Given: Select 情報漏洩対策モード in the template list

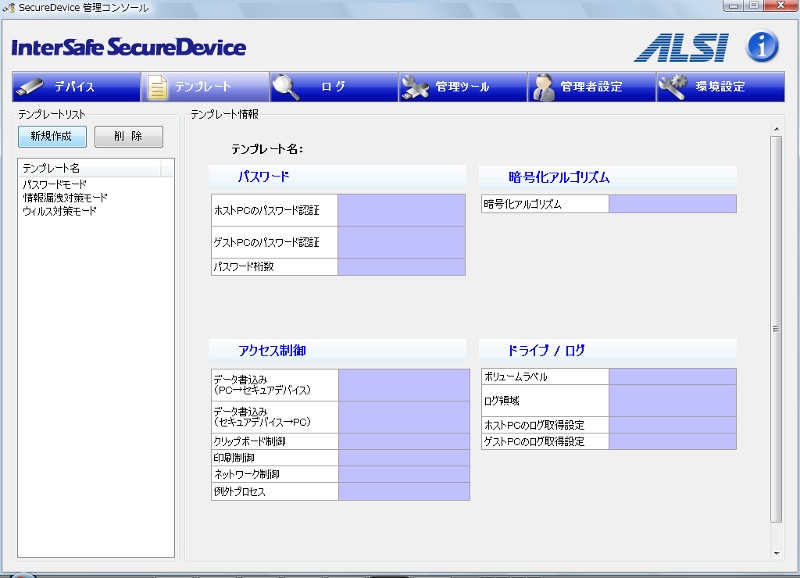Looking at the screenshot, I should tap(65, 197).
